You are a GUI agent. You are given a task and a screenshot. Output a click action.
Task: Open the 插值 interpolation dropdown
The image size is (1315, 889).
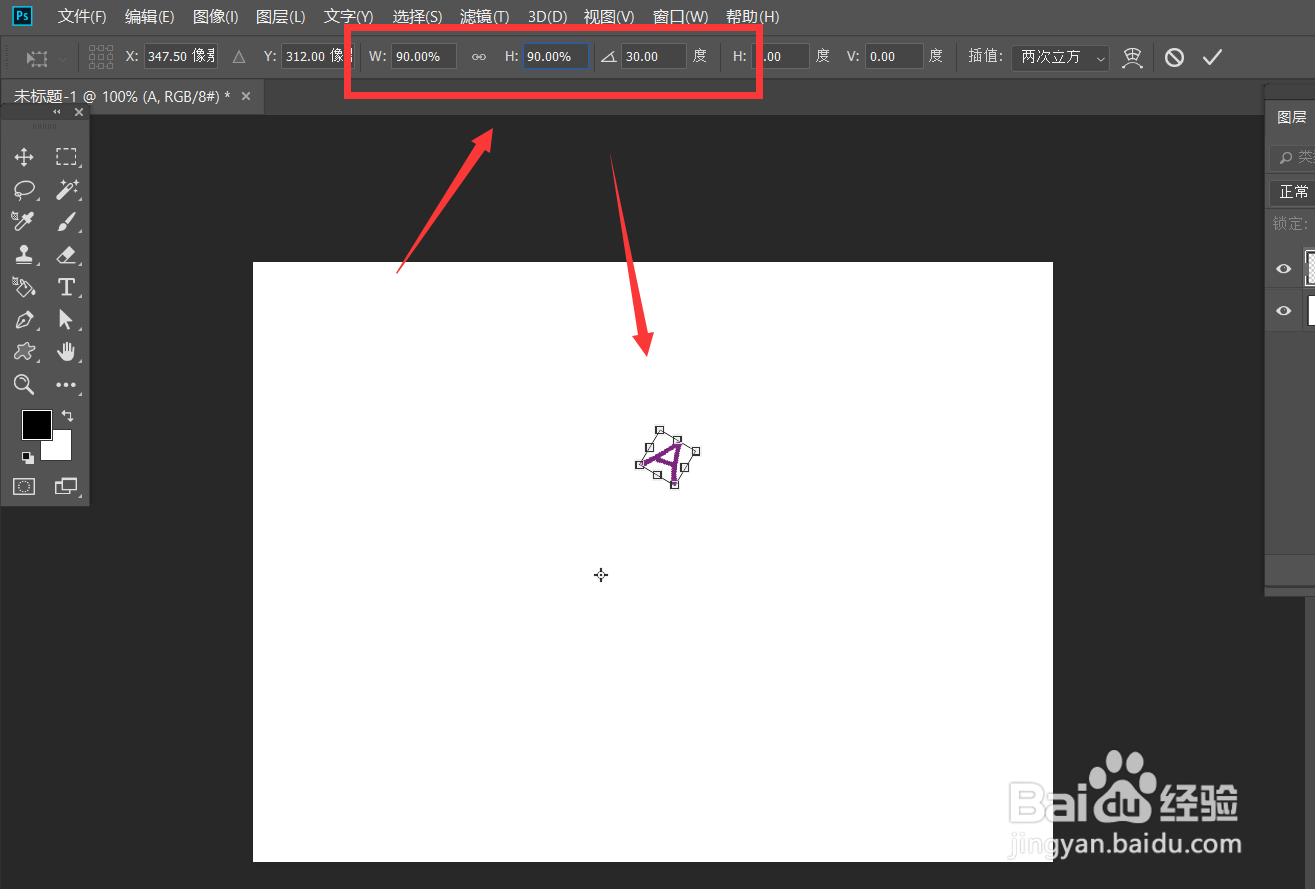pyautogui.click(x=1059, y=57)
